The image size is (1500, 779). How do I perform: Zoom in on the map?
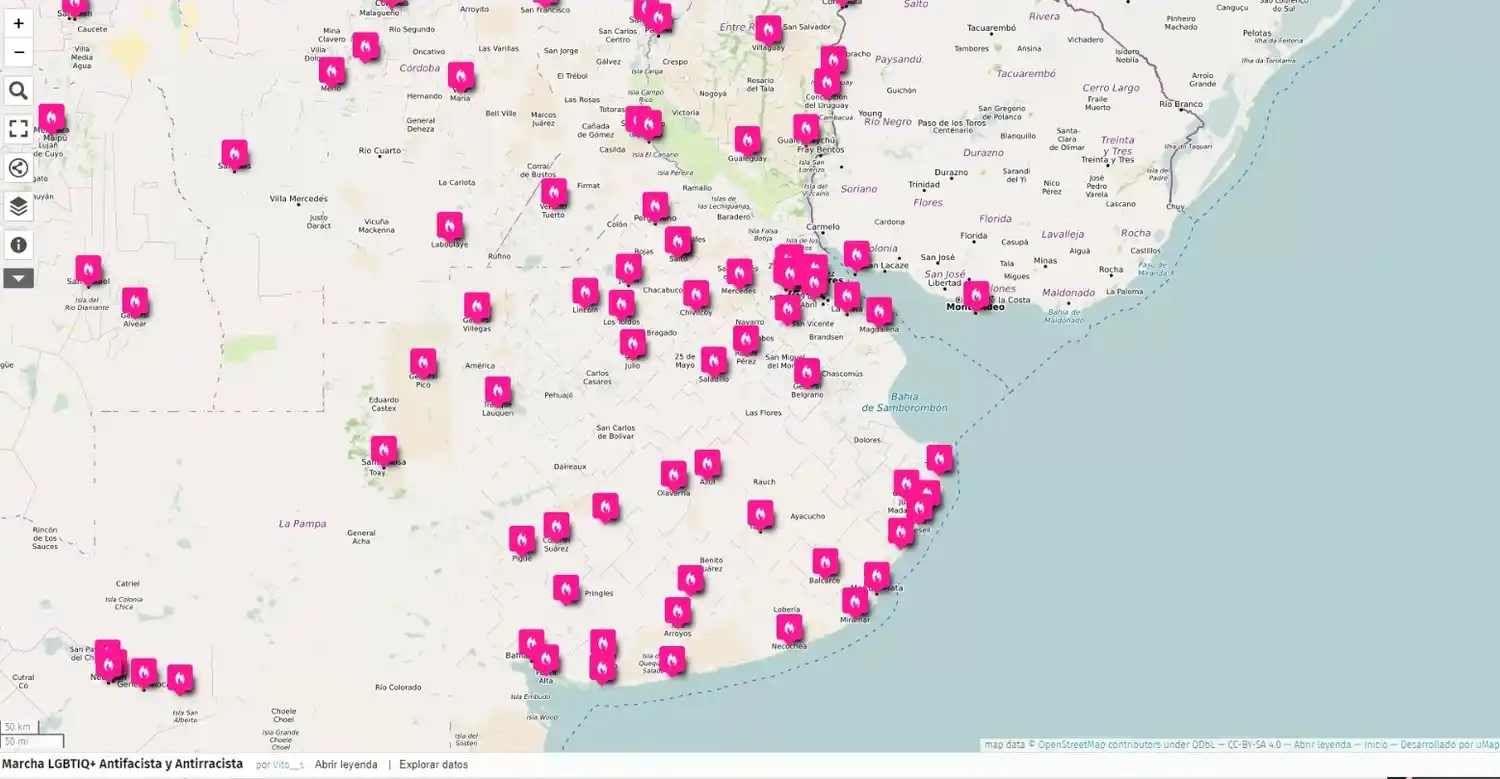click(x=18, y=23)
